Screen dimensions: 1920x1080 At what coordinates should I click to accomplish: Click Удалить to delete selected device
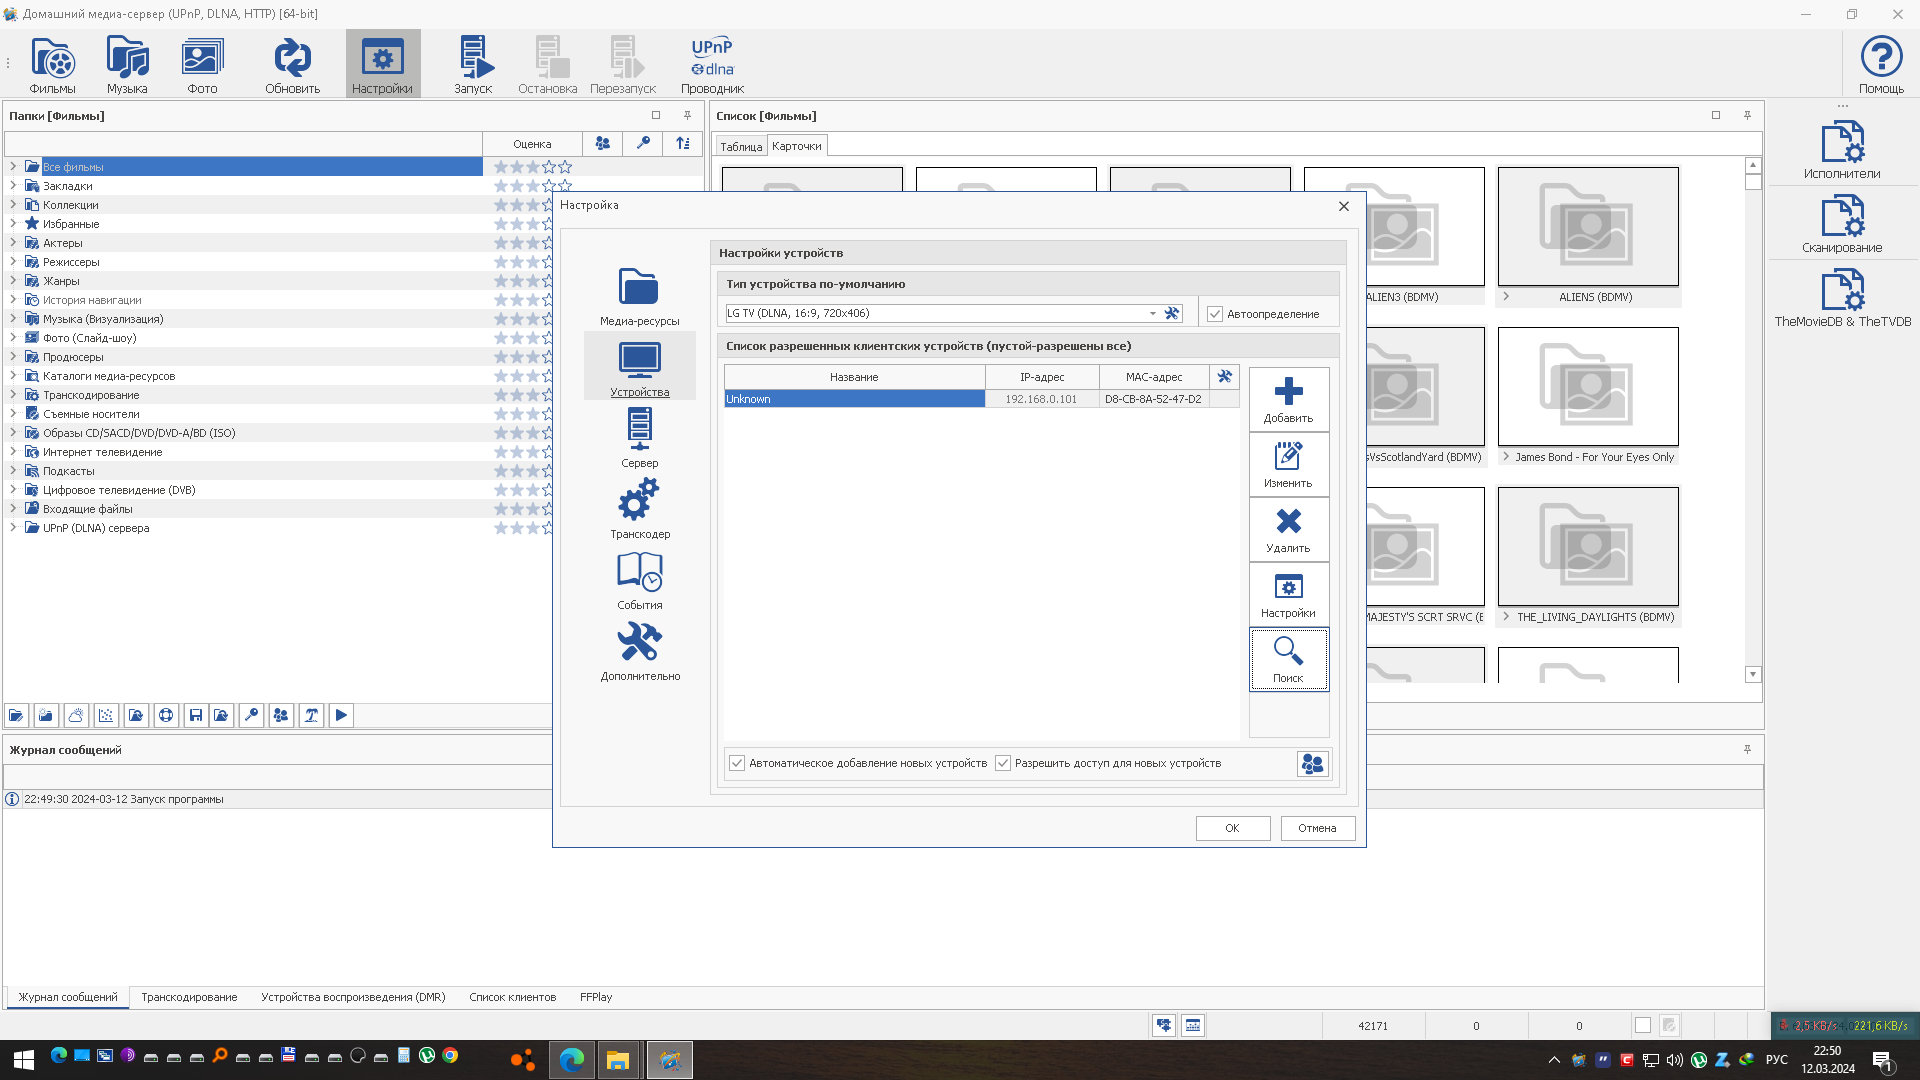1288,529
